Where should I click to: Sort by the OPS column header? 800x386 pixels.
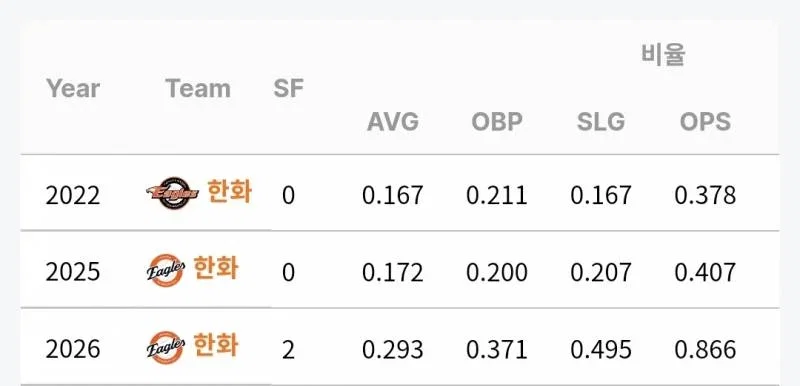pyautogui.click(x=705, y=122)
